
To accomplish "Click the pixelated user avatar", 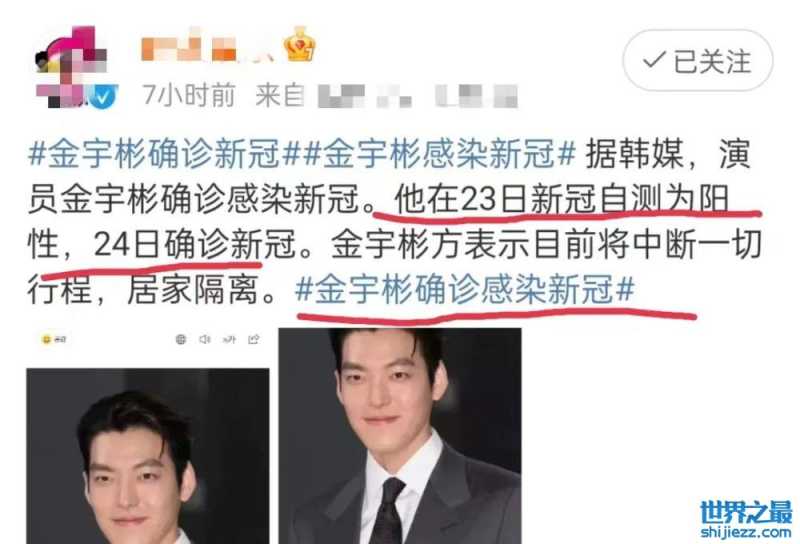I will [72, 66].
